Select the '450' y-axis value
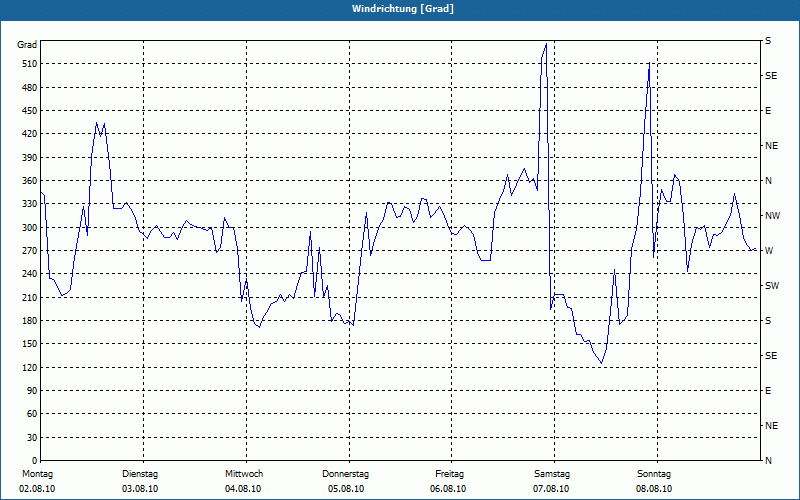 pos(30,111)
